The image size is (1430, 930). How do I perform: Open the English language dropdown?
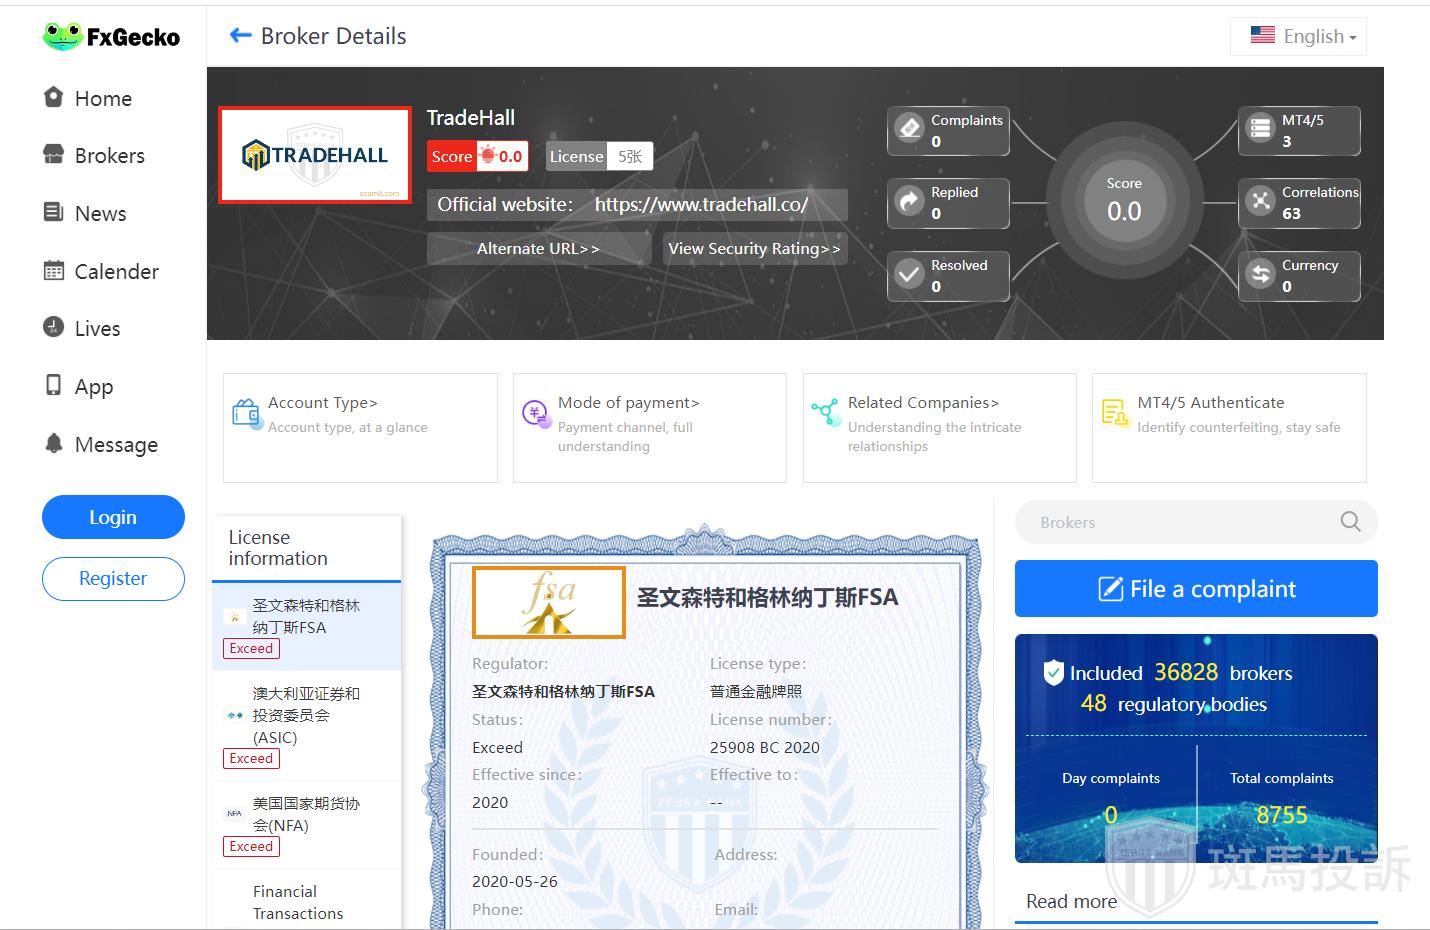pyautogui.click(x=1298, y=37)
